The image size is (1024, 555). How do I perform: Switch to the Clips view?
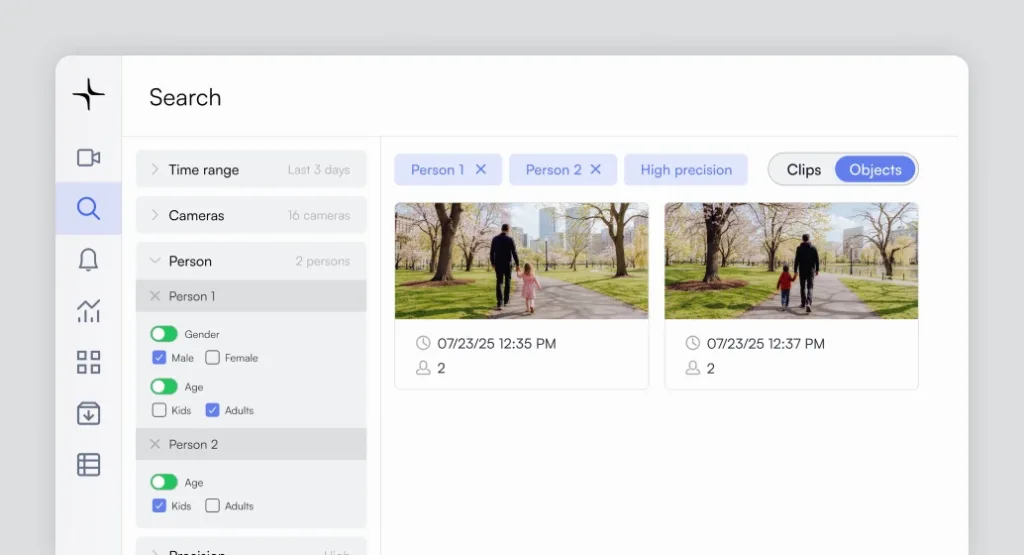tap(803, 170)
